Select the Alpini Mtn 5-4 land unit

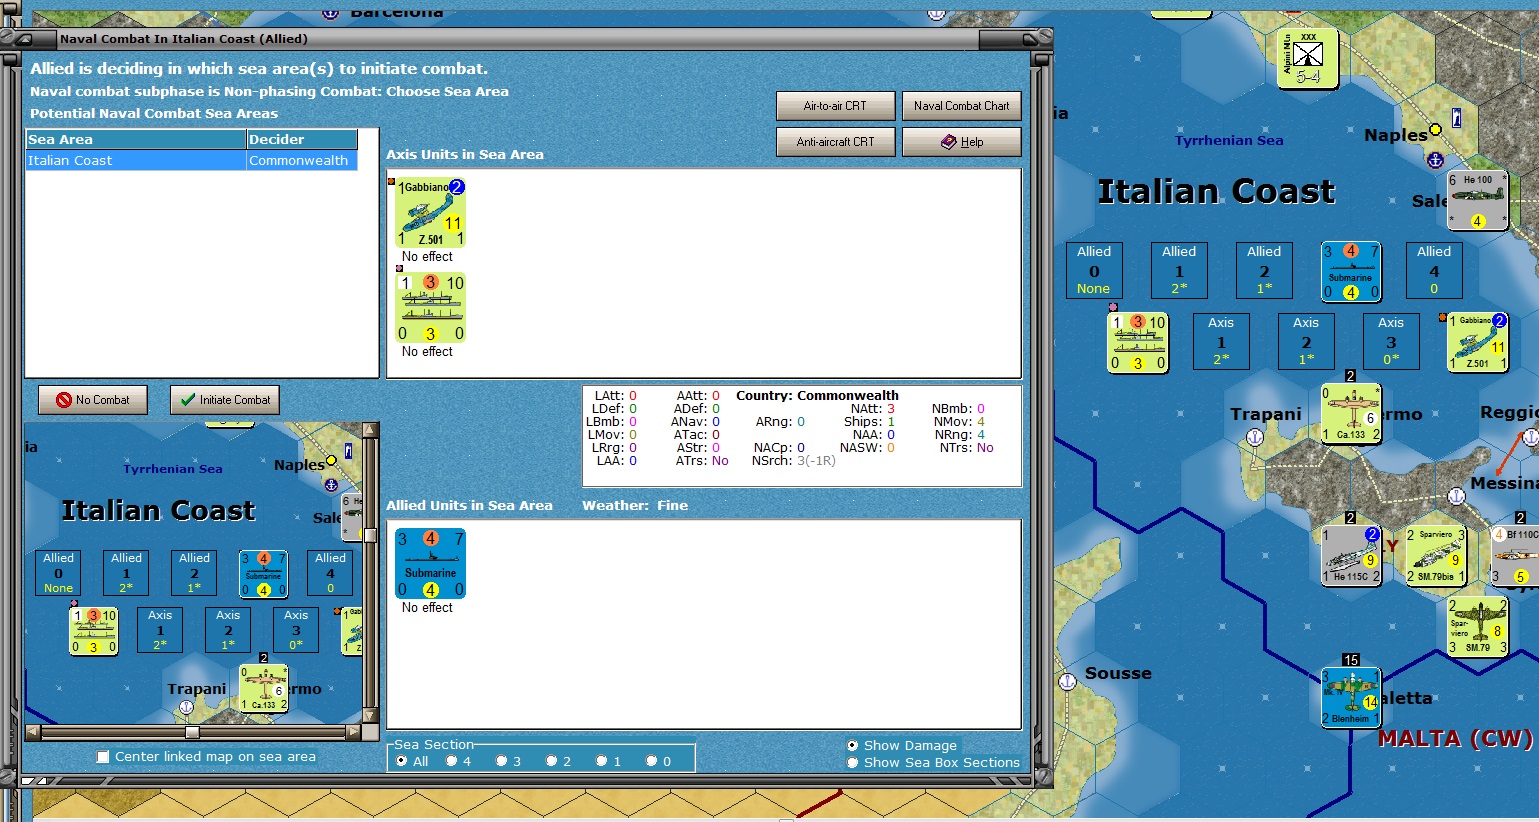click(x=1308, y=59)
